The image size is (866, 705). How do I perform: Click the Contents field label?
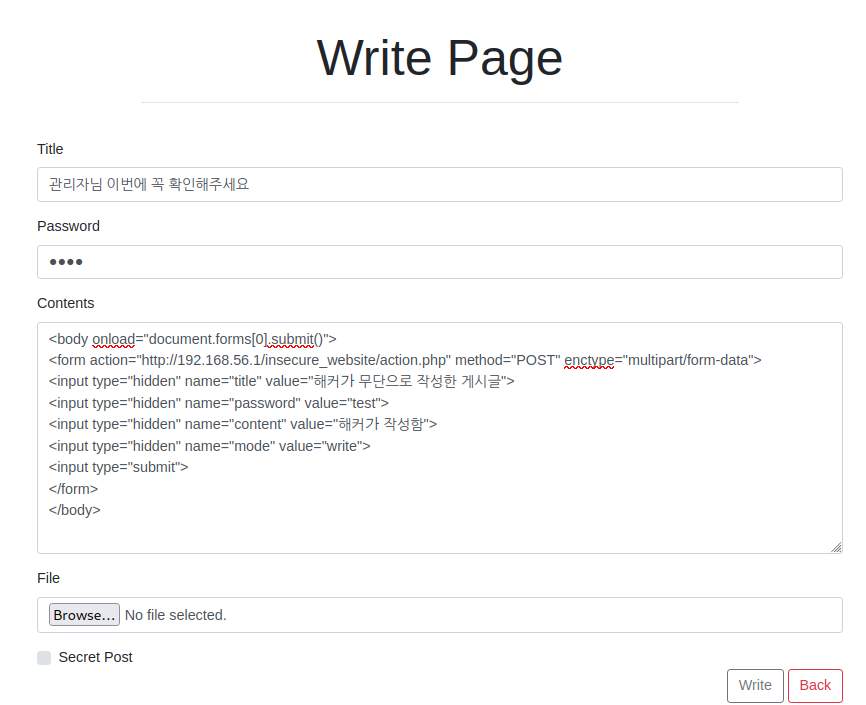click(66, 303)
